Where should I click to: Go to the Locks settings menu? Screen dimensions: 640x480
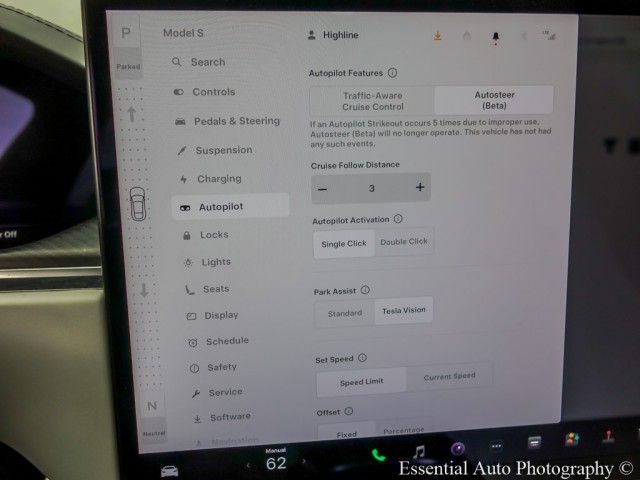213,235
